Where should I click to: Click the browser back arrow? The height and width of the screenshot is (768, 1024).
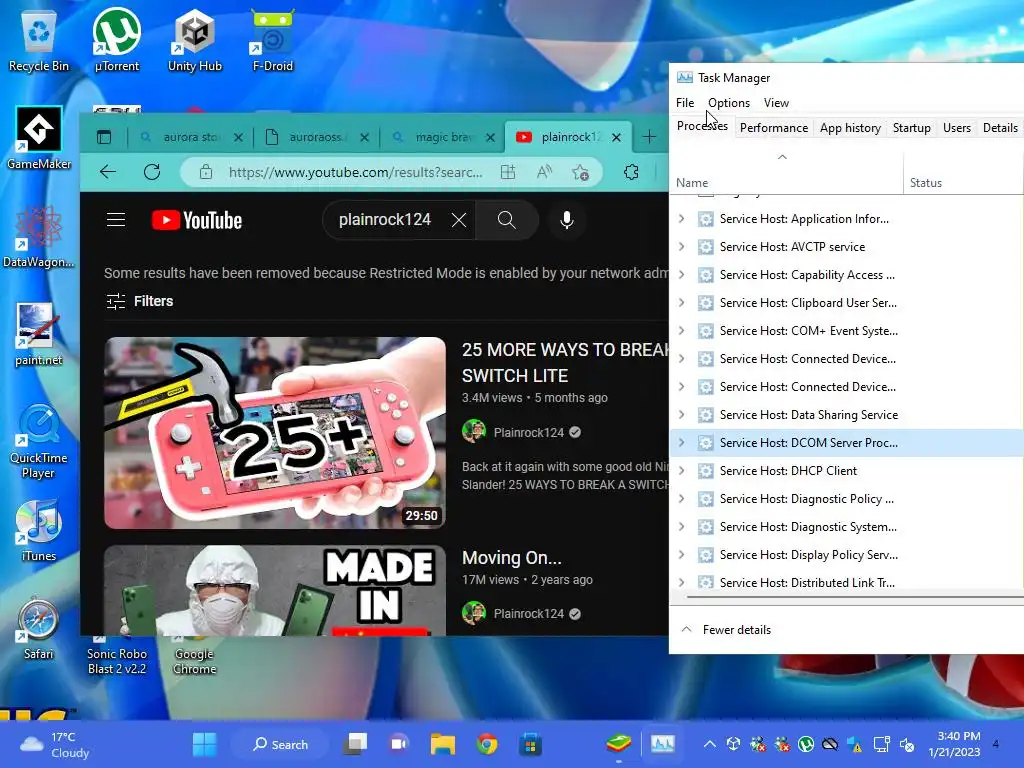(108, 172)
